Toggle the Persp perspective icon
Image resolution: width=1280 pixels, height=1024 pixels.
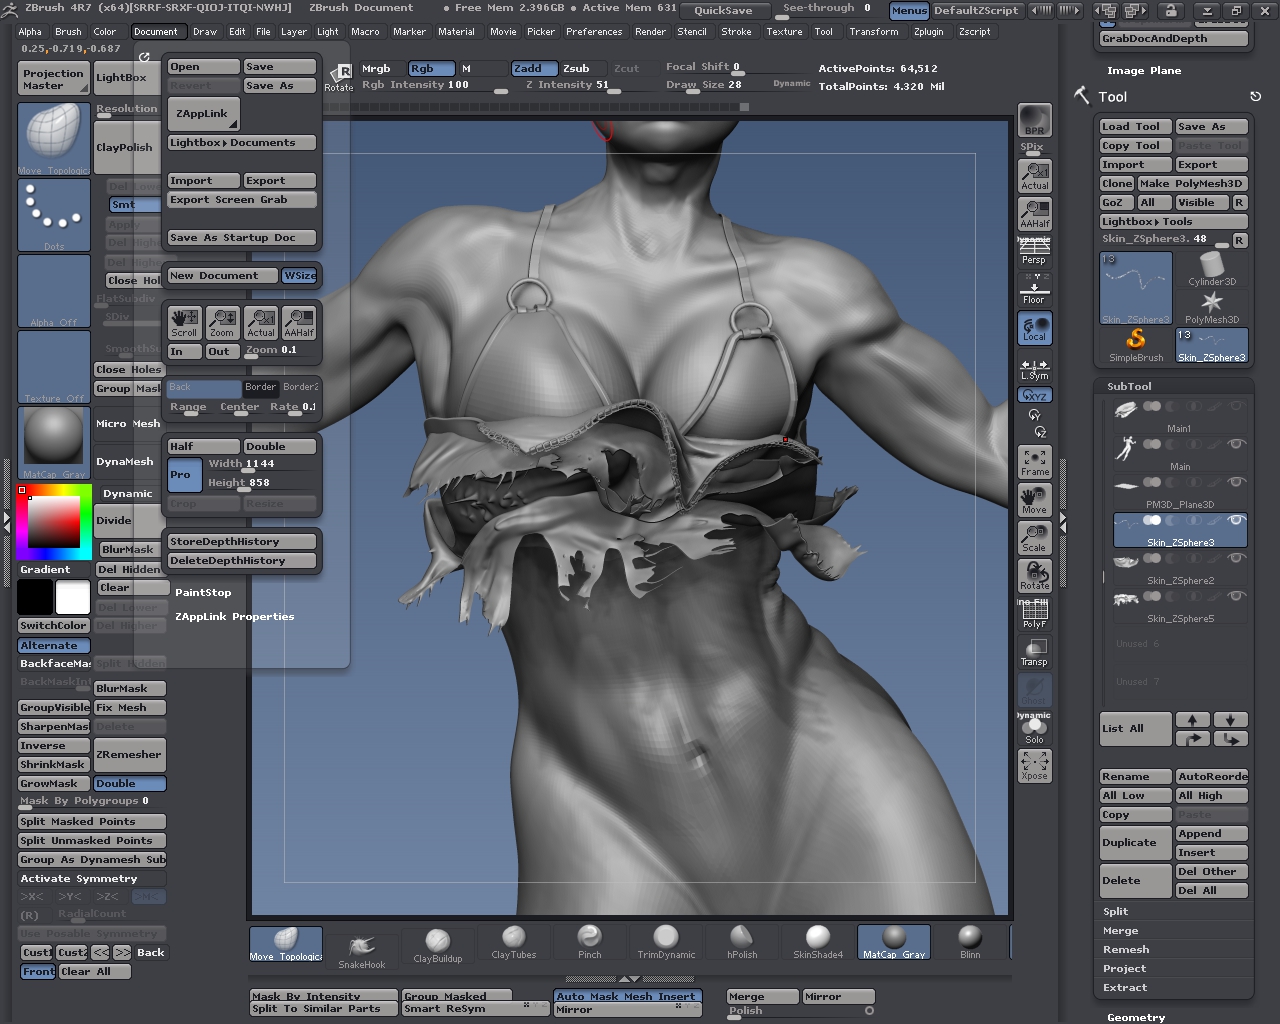tap(1034, 251)
